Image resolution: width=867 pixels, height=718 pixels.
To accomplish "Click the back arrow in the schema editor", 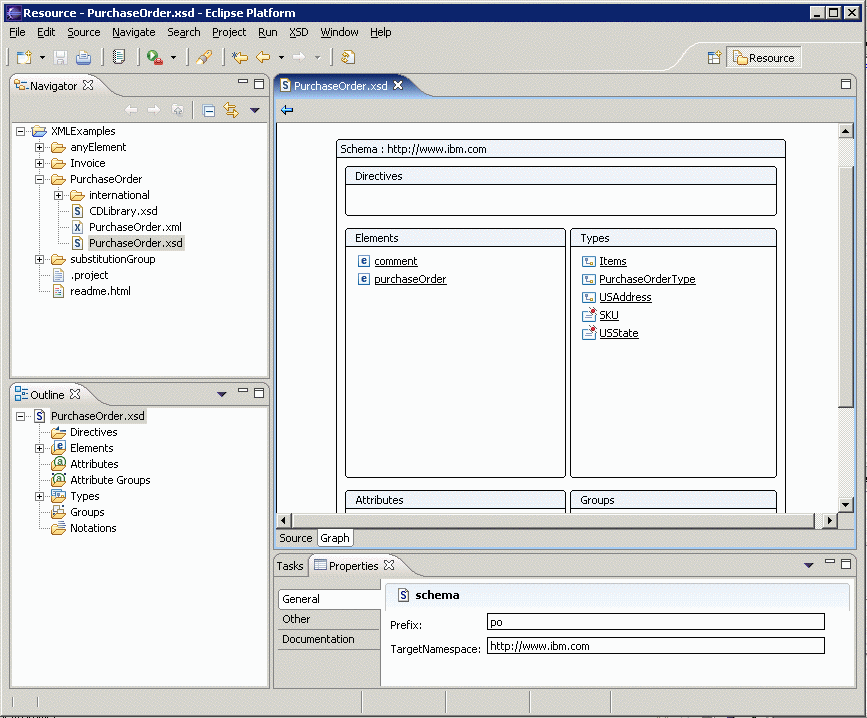I will click(x=287, y=110).
